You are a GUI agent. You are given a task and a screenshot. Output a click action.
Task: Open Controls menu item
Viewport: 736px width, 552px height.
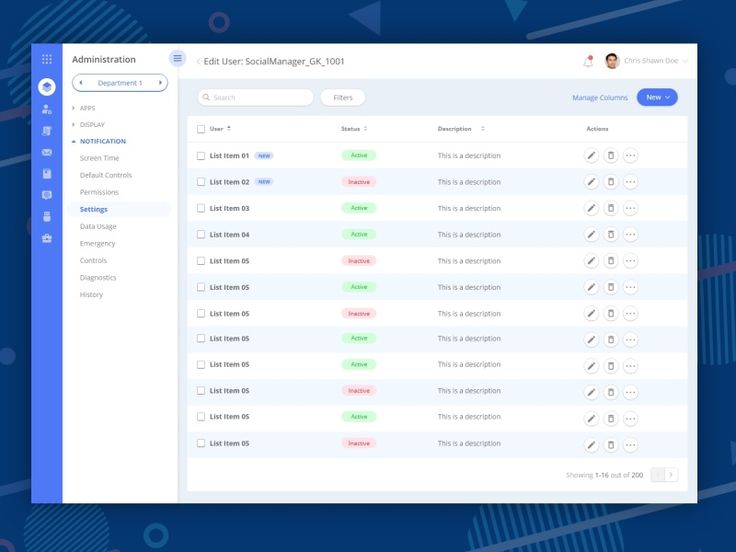(93, 260)
